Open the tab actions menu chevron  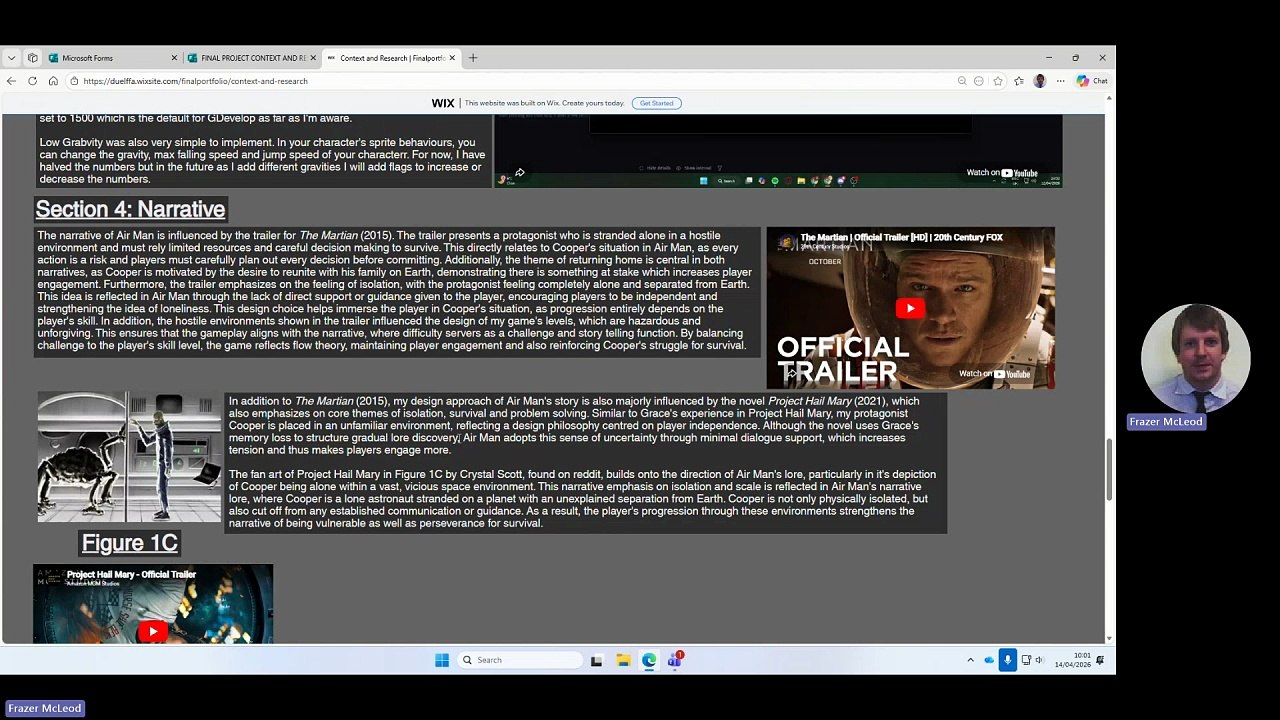pyautogui.click(x=12, y=58)
